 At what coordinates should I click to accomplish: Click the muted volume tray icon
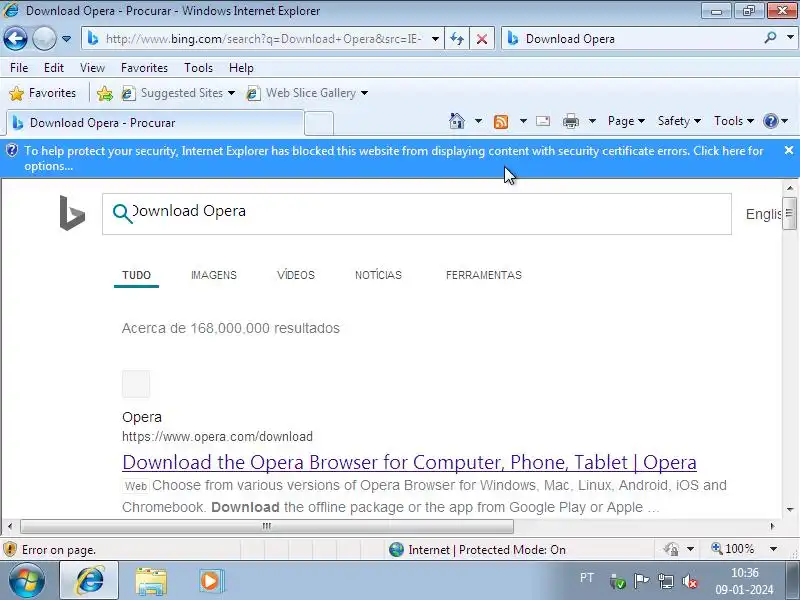coord(690,581)
